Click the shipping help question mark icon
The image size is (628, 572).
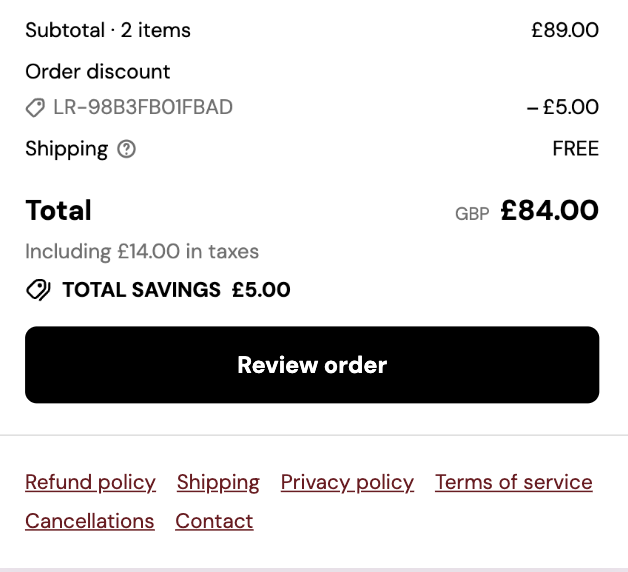pyautogui.click(x=126, y=150)
